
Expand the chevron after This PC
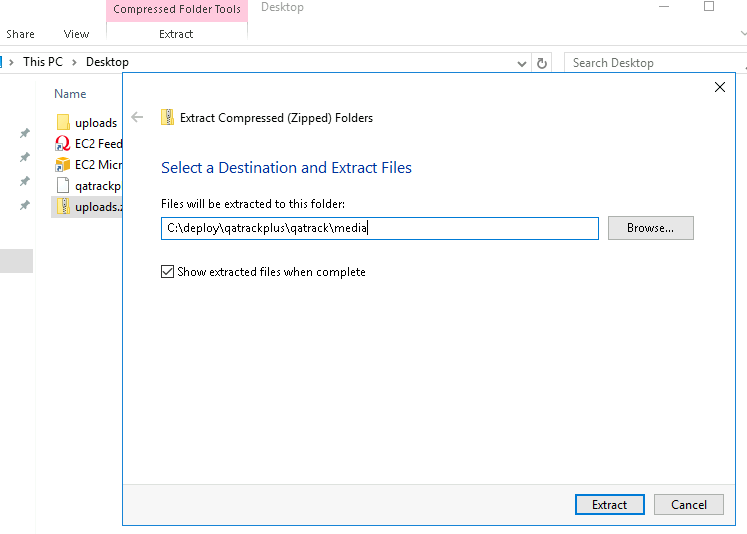pos(74,62)
